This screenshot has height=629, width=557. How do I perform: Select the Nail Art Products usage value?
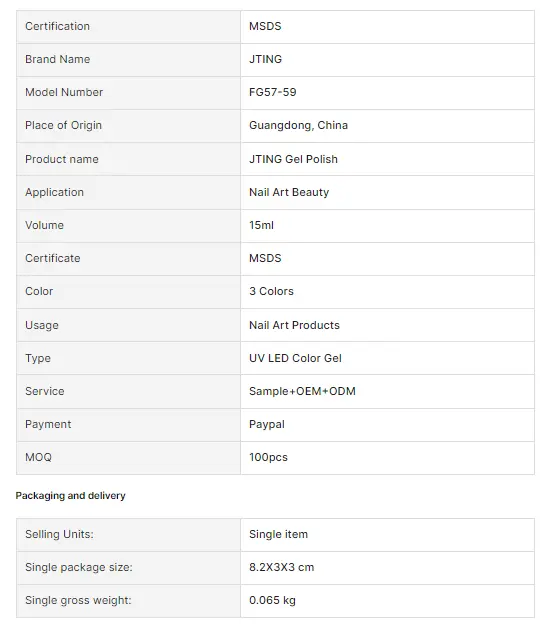click(x=294, y=325)
